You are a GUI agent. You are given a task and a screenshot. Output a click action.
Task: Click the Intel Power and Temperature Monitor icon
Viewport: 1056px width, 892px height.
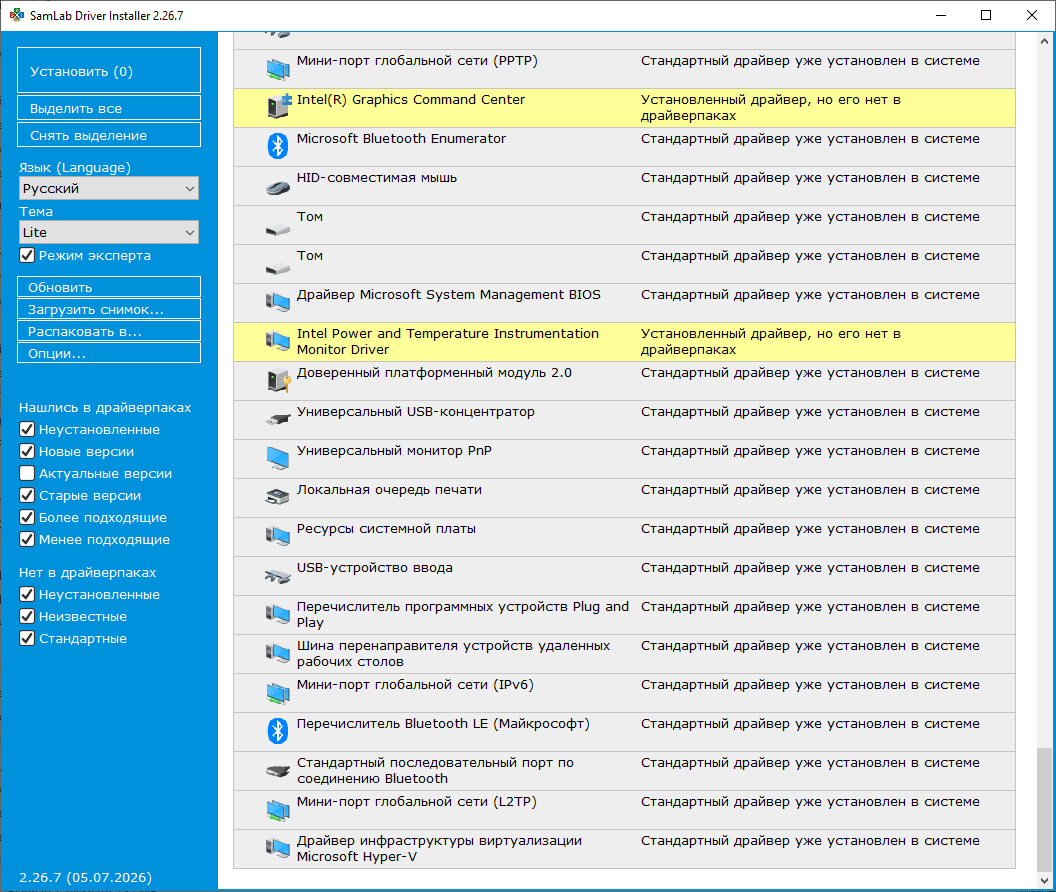(277, 341)
